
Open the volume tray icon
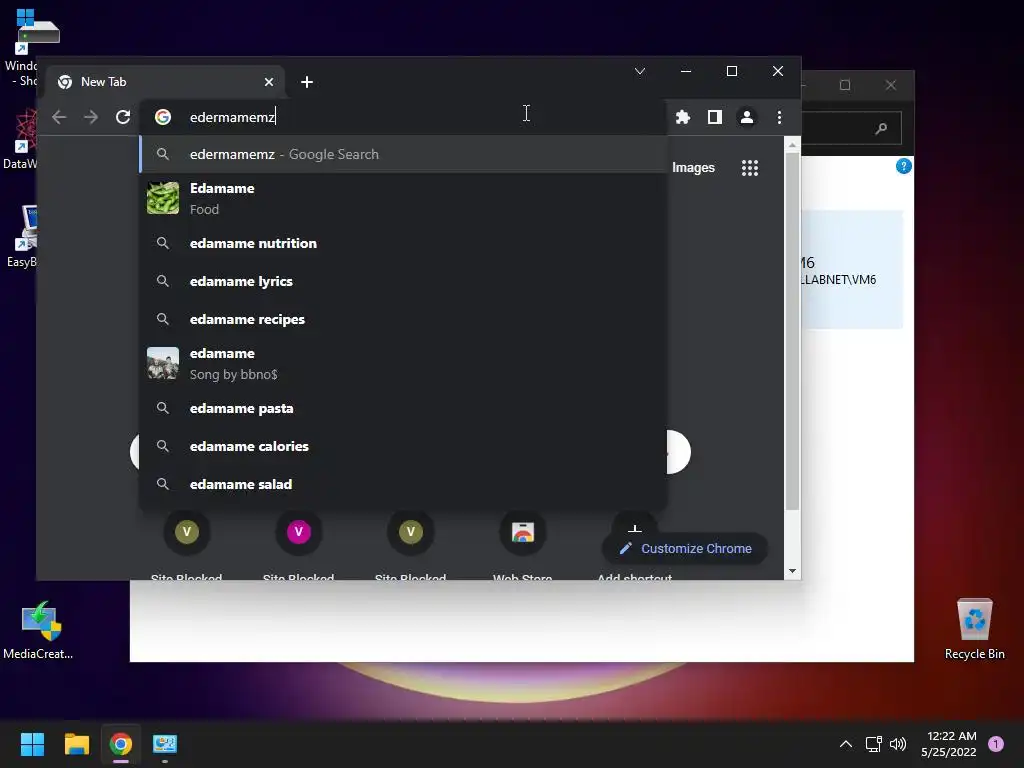898,744
